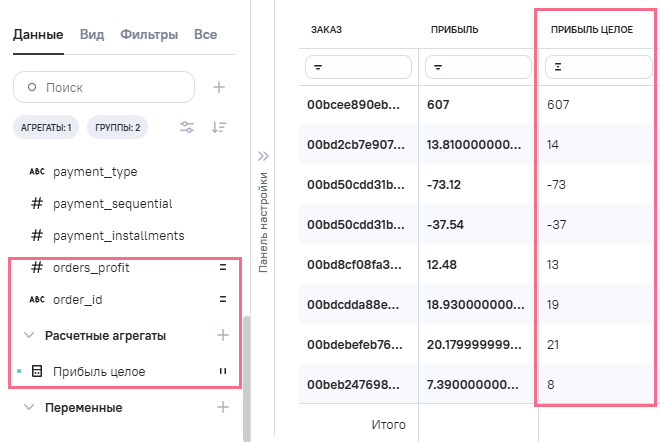Click the Агрегаты: 1 chip
Screen dimensions: 660x442
45,127
